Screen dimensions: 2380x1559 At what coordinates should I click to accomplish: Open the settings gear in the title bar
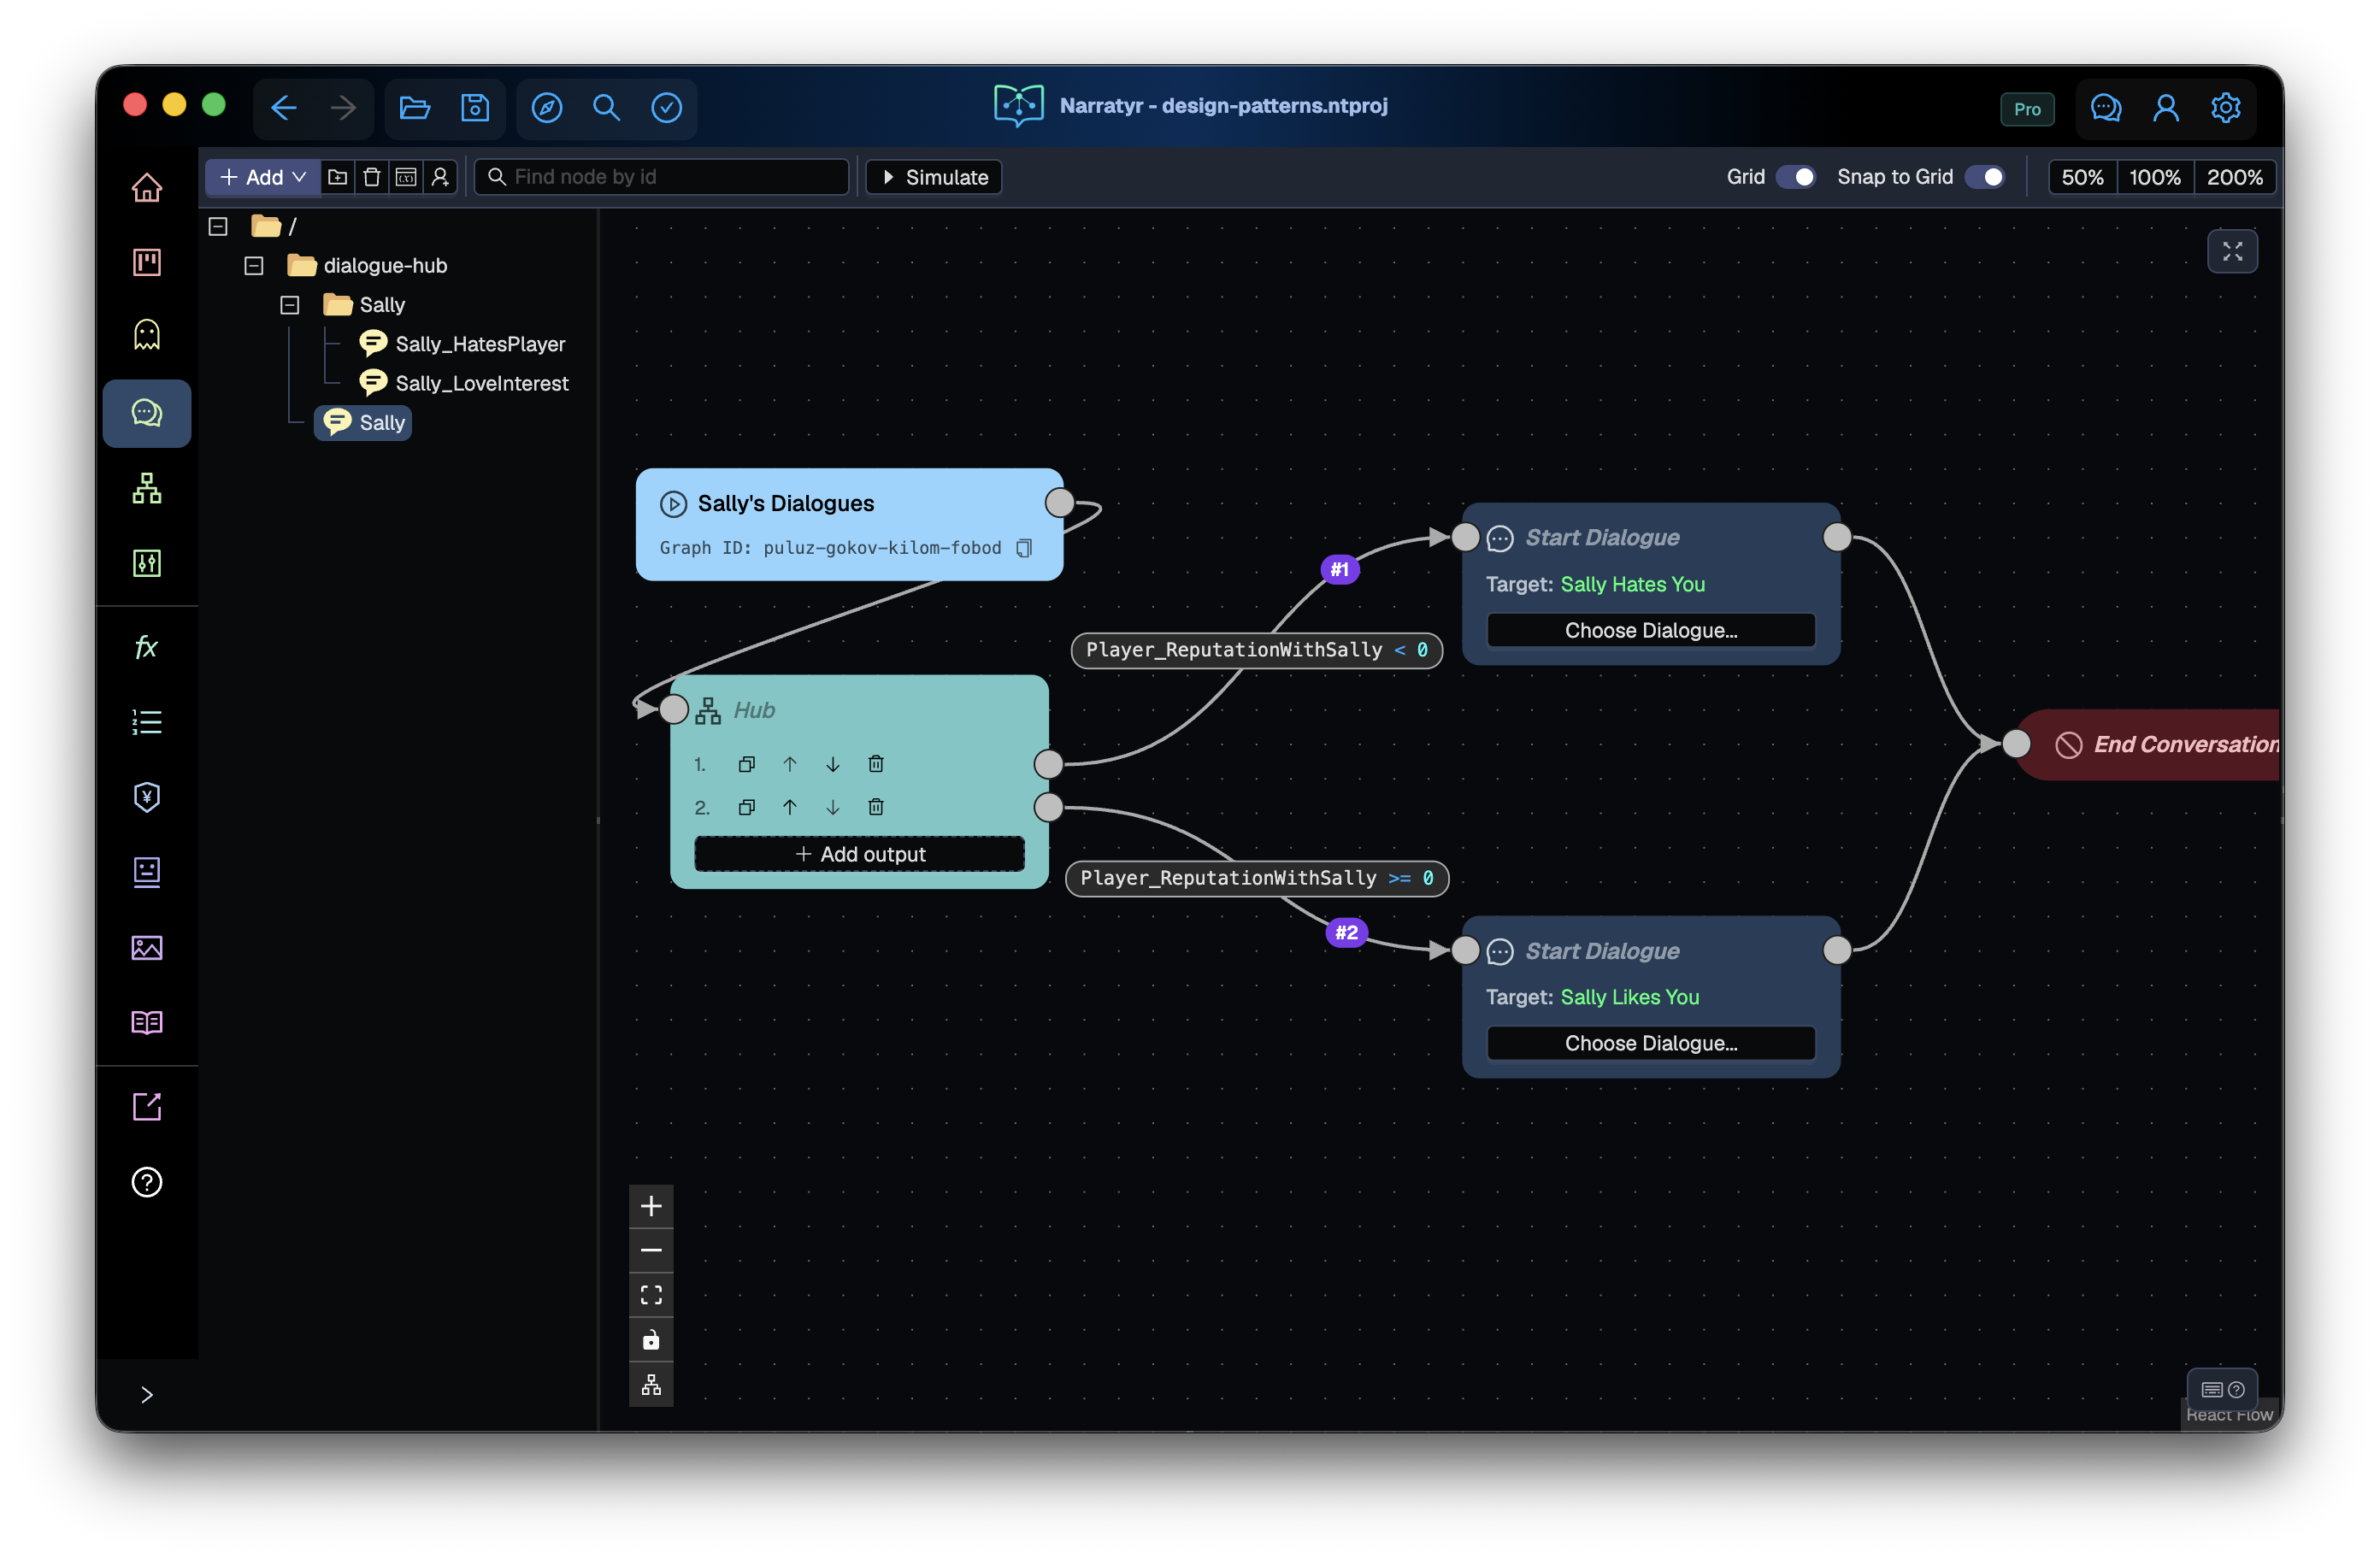[x=2226, y=107]
